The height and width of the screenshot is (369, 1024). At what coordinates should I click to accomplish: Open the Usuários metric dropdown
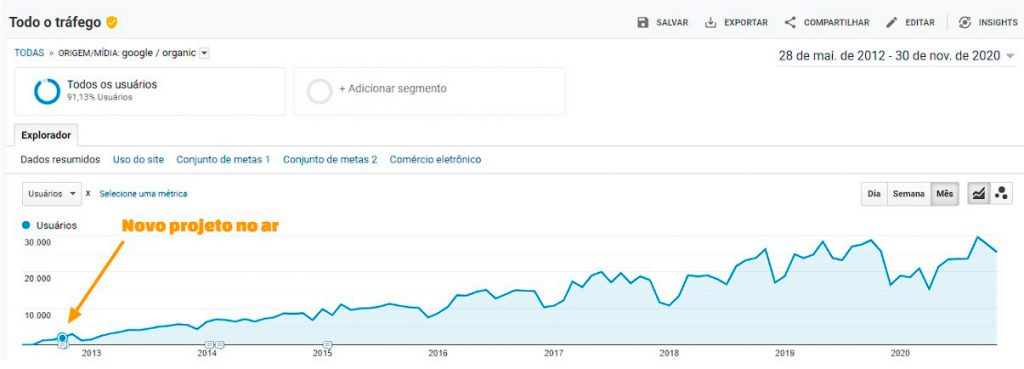52,194
